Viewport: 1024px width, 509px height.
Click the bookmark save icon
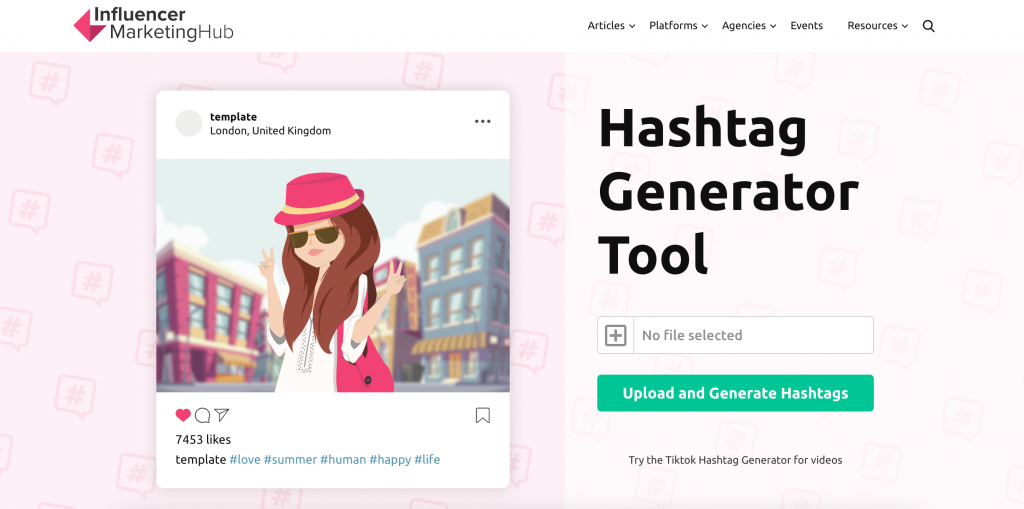click(x=483, y=415)
